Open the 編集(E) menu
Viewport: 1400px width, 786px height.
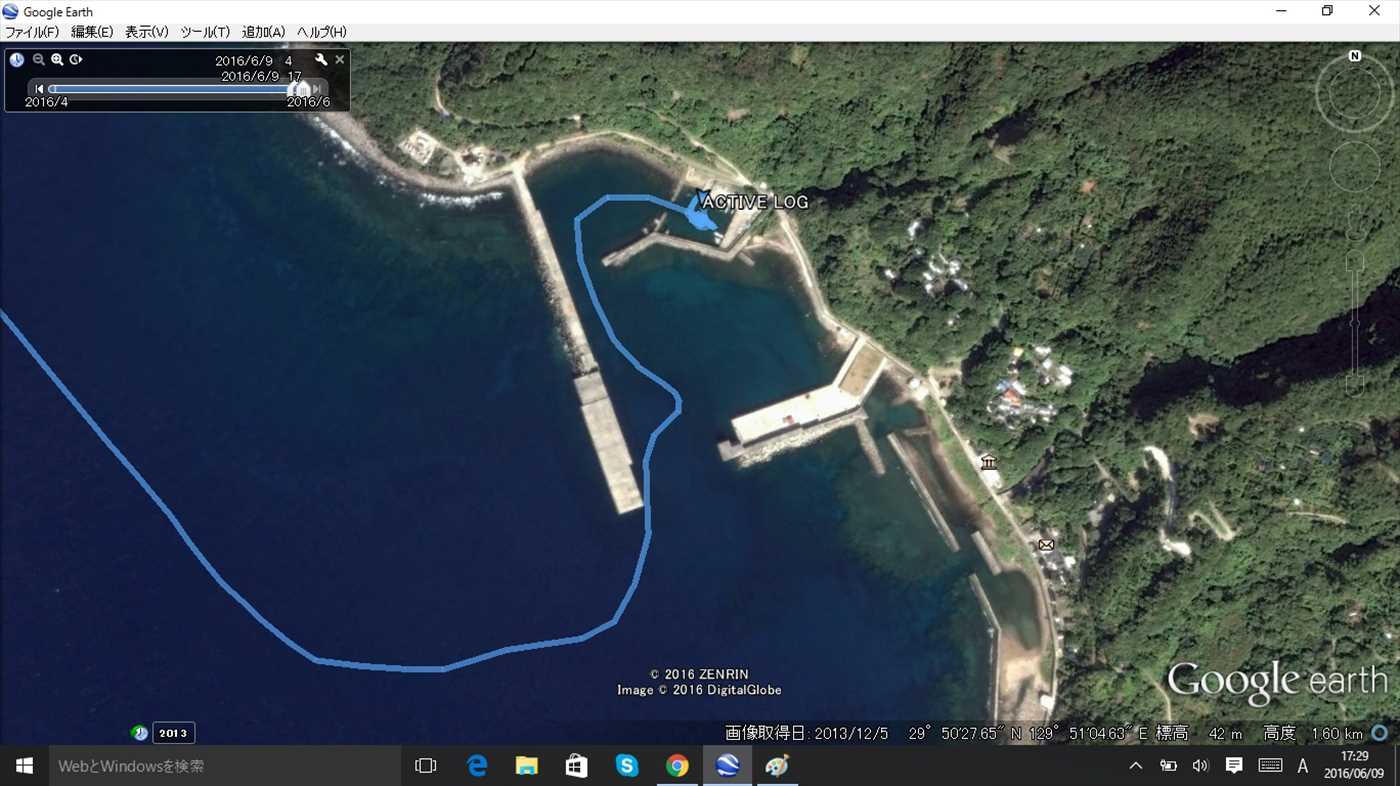92,32
